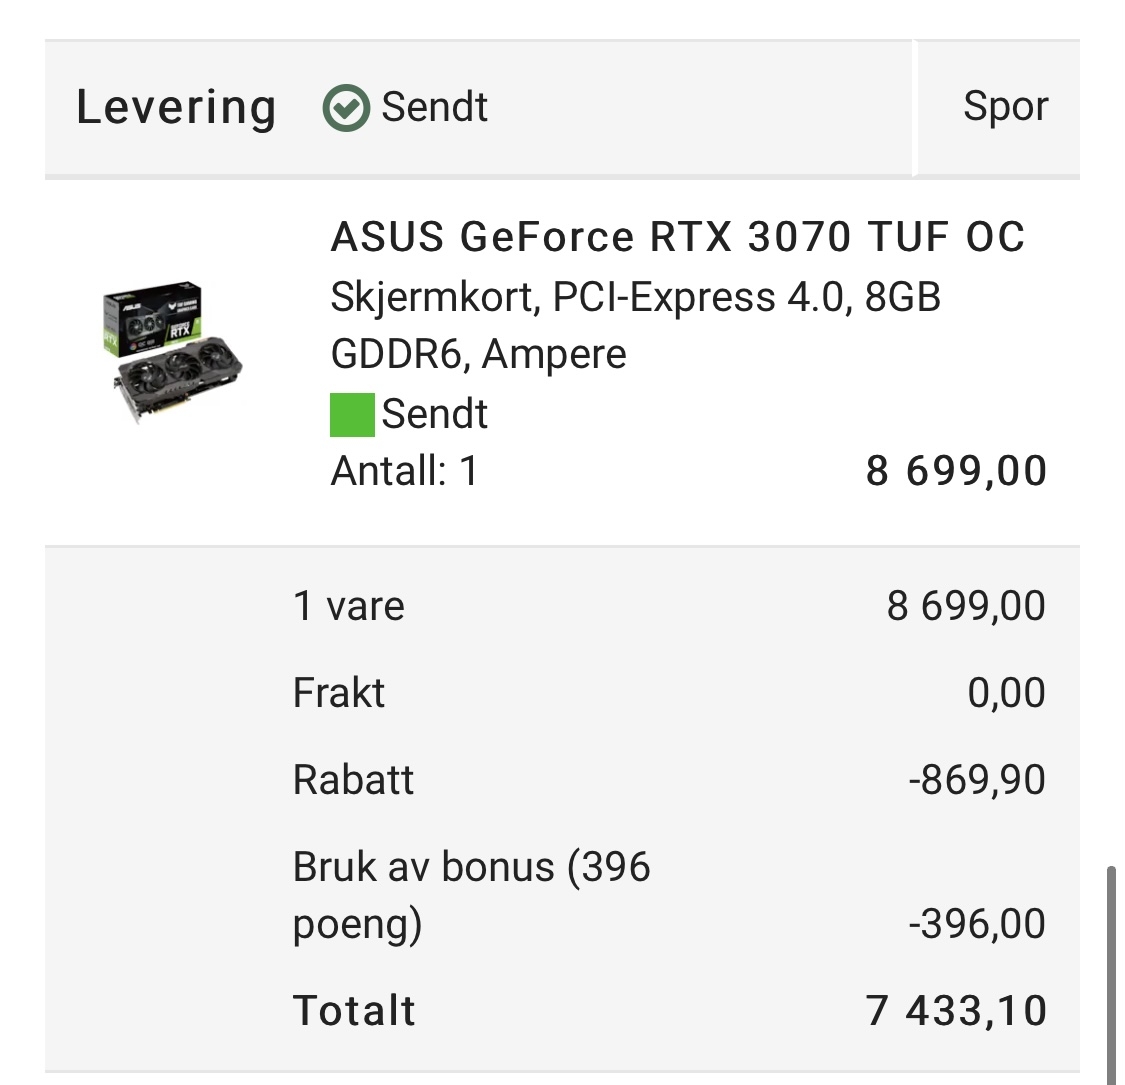The image size is (1125, 1085).
Task: Click the Rabatt discount label
Action: [353, 779]
